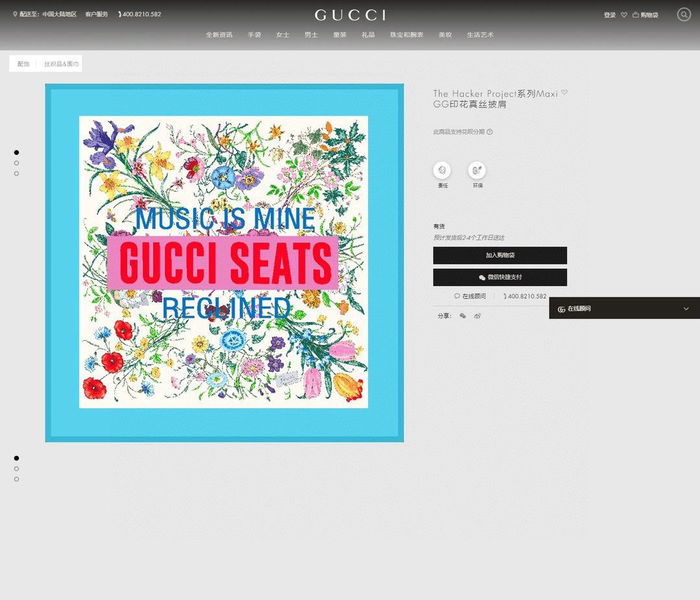
Task: Click the round badge icon left of 环保
Action: [x=442, y=170]
